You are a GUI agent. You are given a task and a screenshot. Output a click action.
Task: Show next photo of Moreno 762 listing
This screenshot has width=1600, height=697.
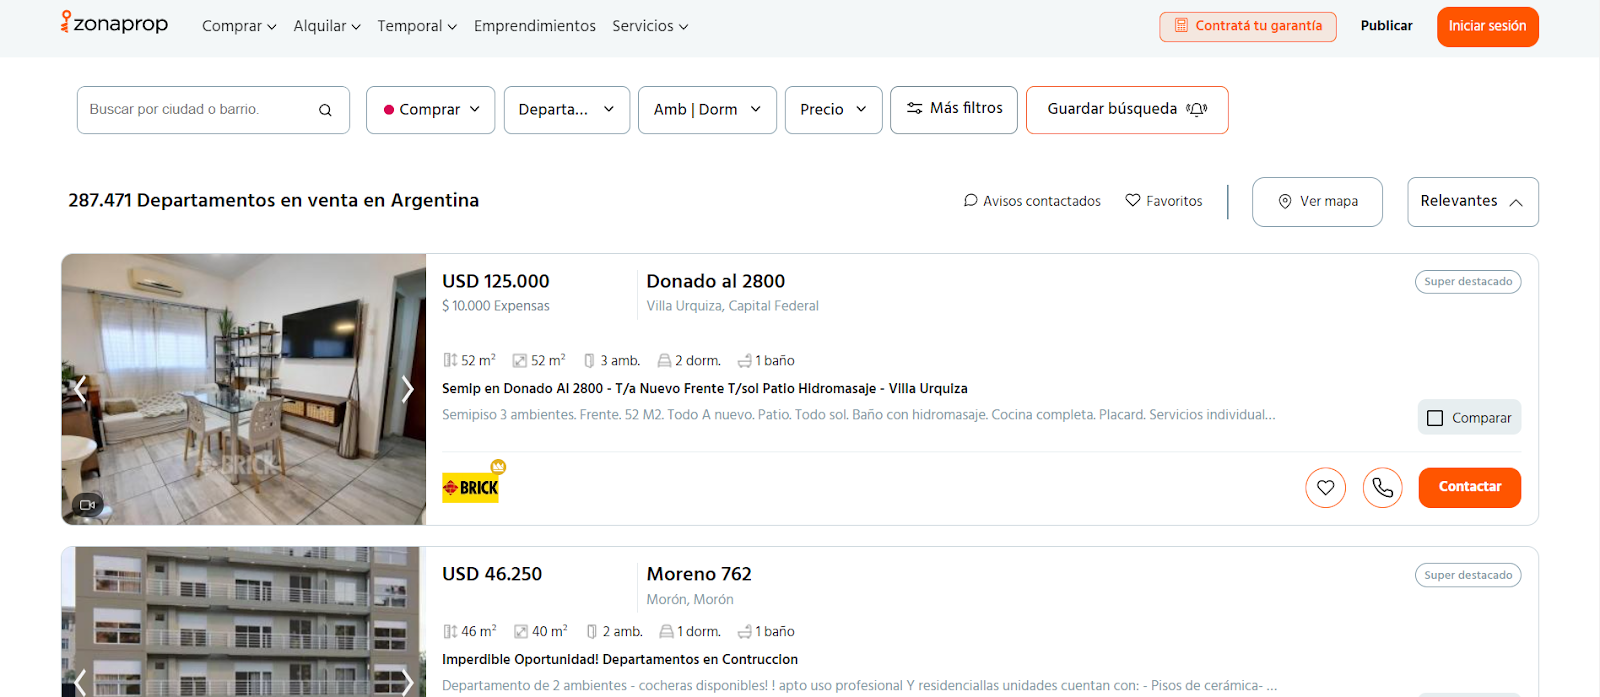[407, 683]
